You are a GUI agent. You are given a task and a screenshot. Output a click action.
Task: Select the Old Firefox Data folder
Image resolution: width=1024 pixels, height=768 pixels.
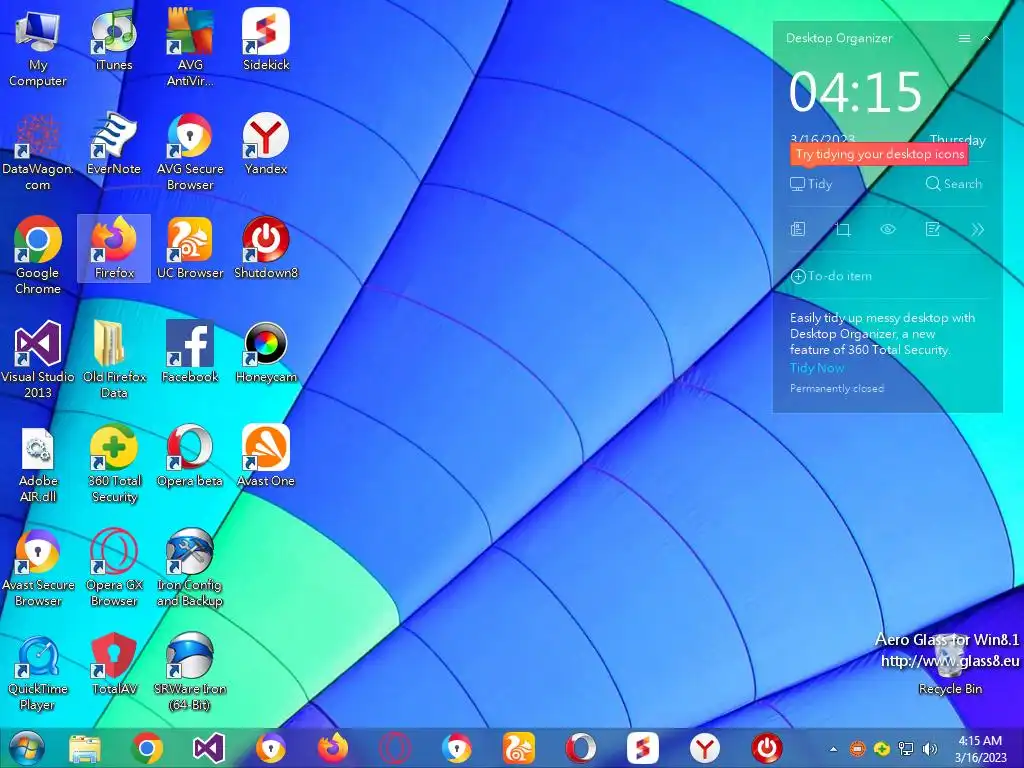[x=114, y=360]
